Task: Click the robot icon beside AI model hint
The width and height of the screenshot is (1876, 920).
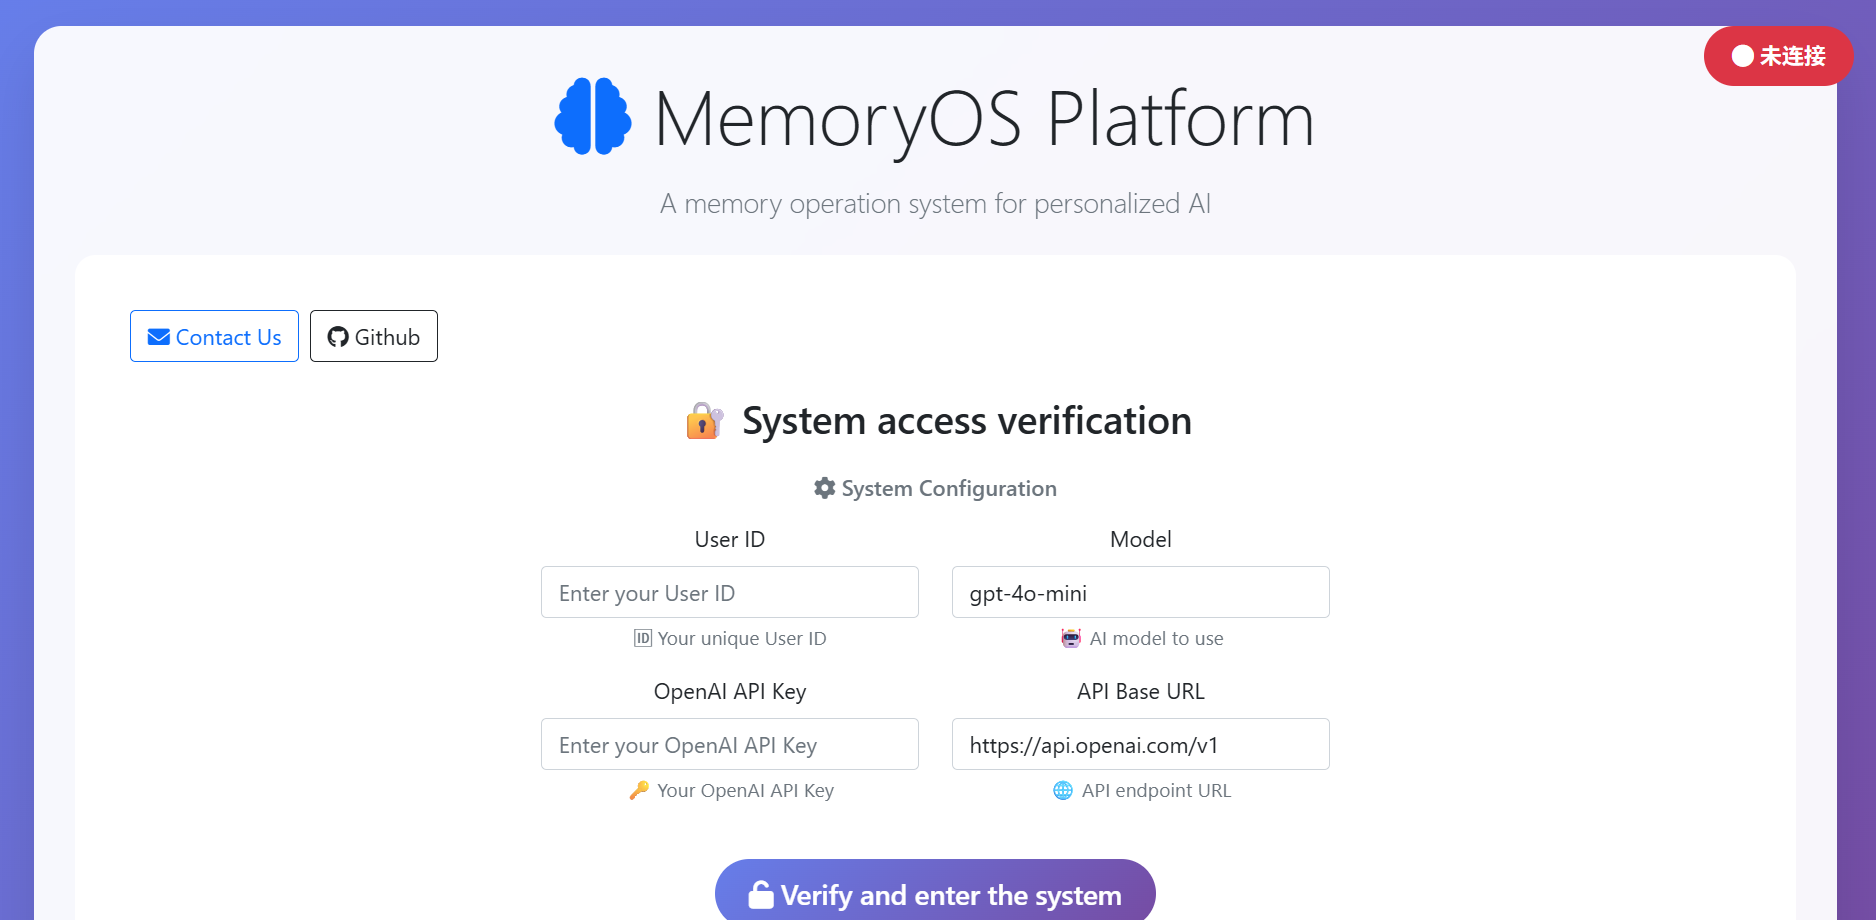Action: (x=1071, y=638)
